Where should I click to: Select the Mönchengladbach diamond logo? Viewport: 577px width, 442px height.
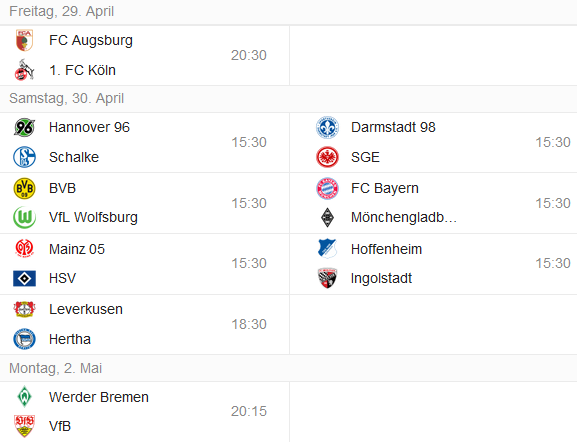[x=327, y=218]
